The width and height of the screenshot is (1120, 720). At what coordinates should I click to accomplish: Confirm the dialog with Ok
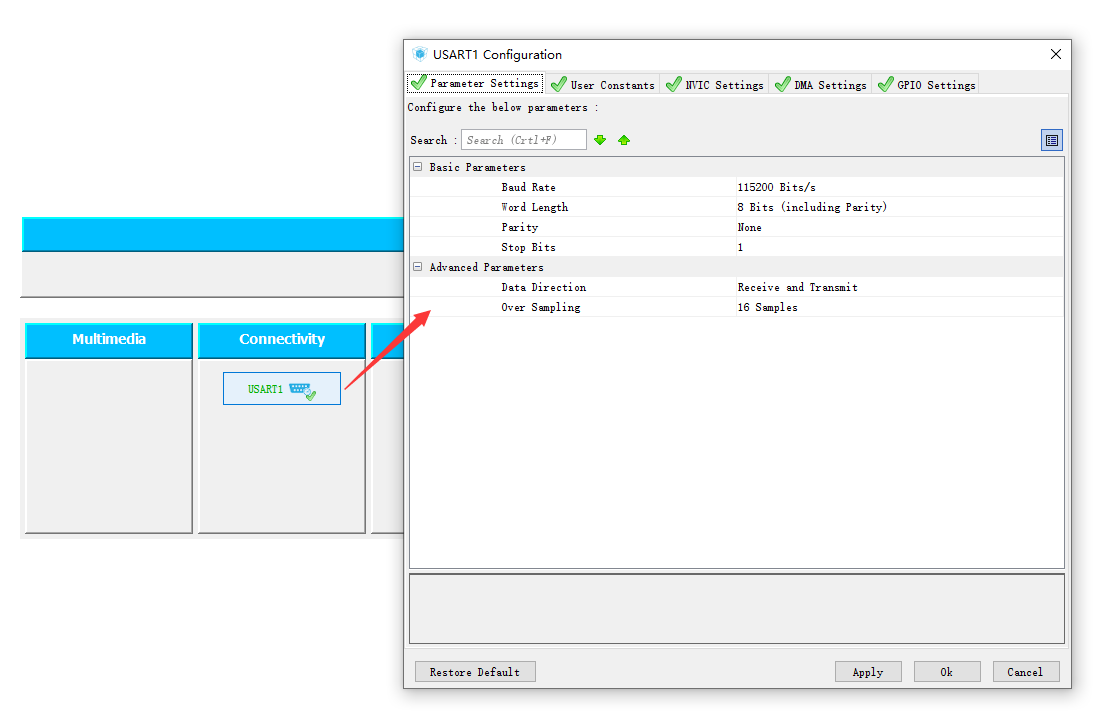946,672
